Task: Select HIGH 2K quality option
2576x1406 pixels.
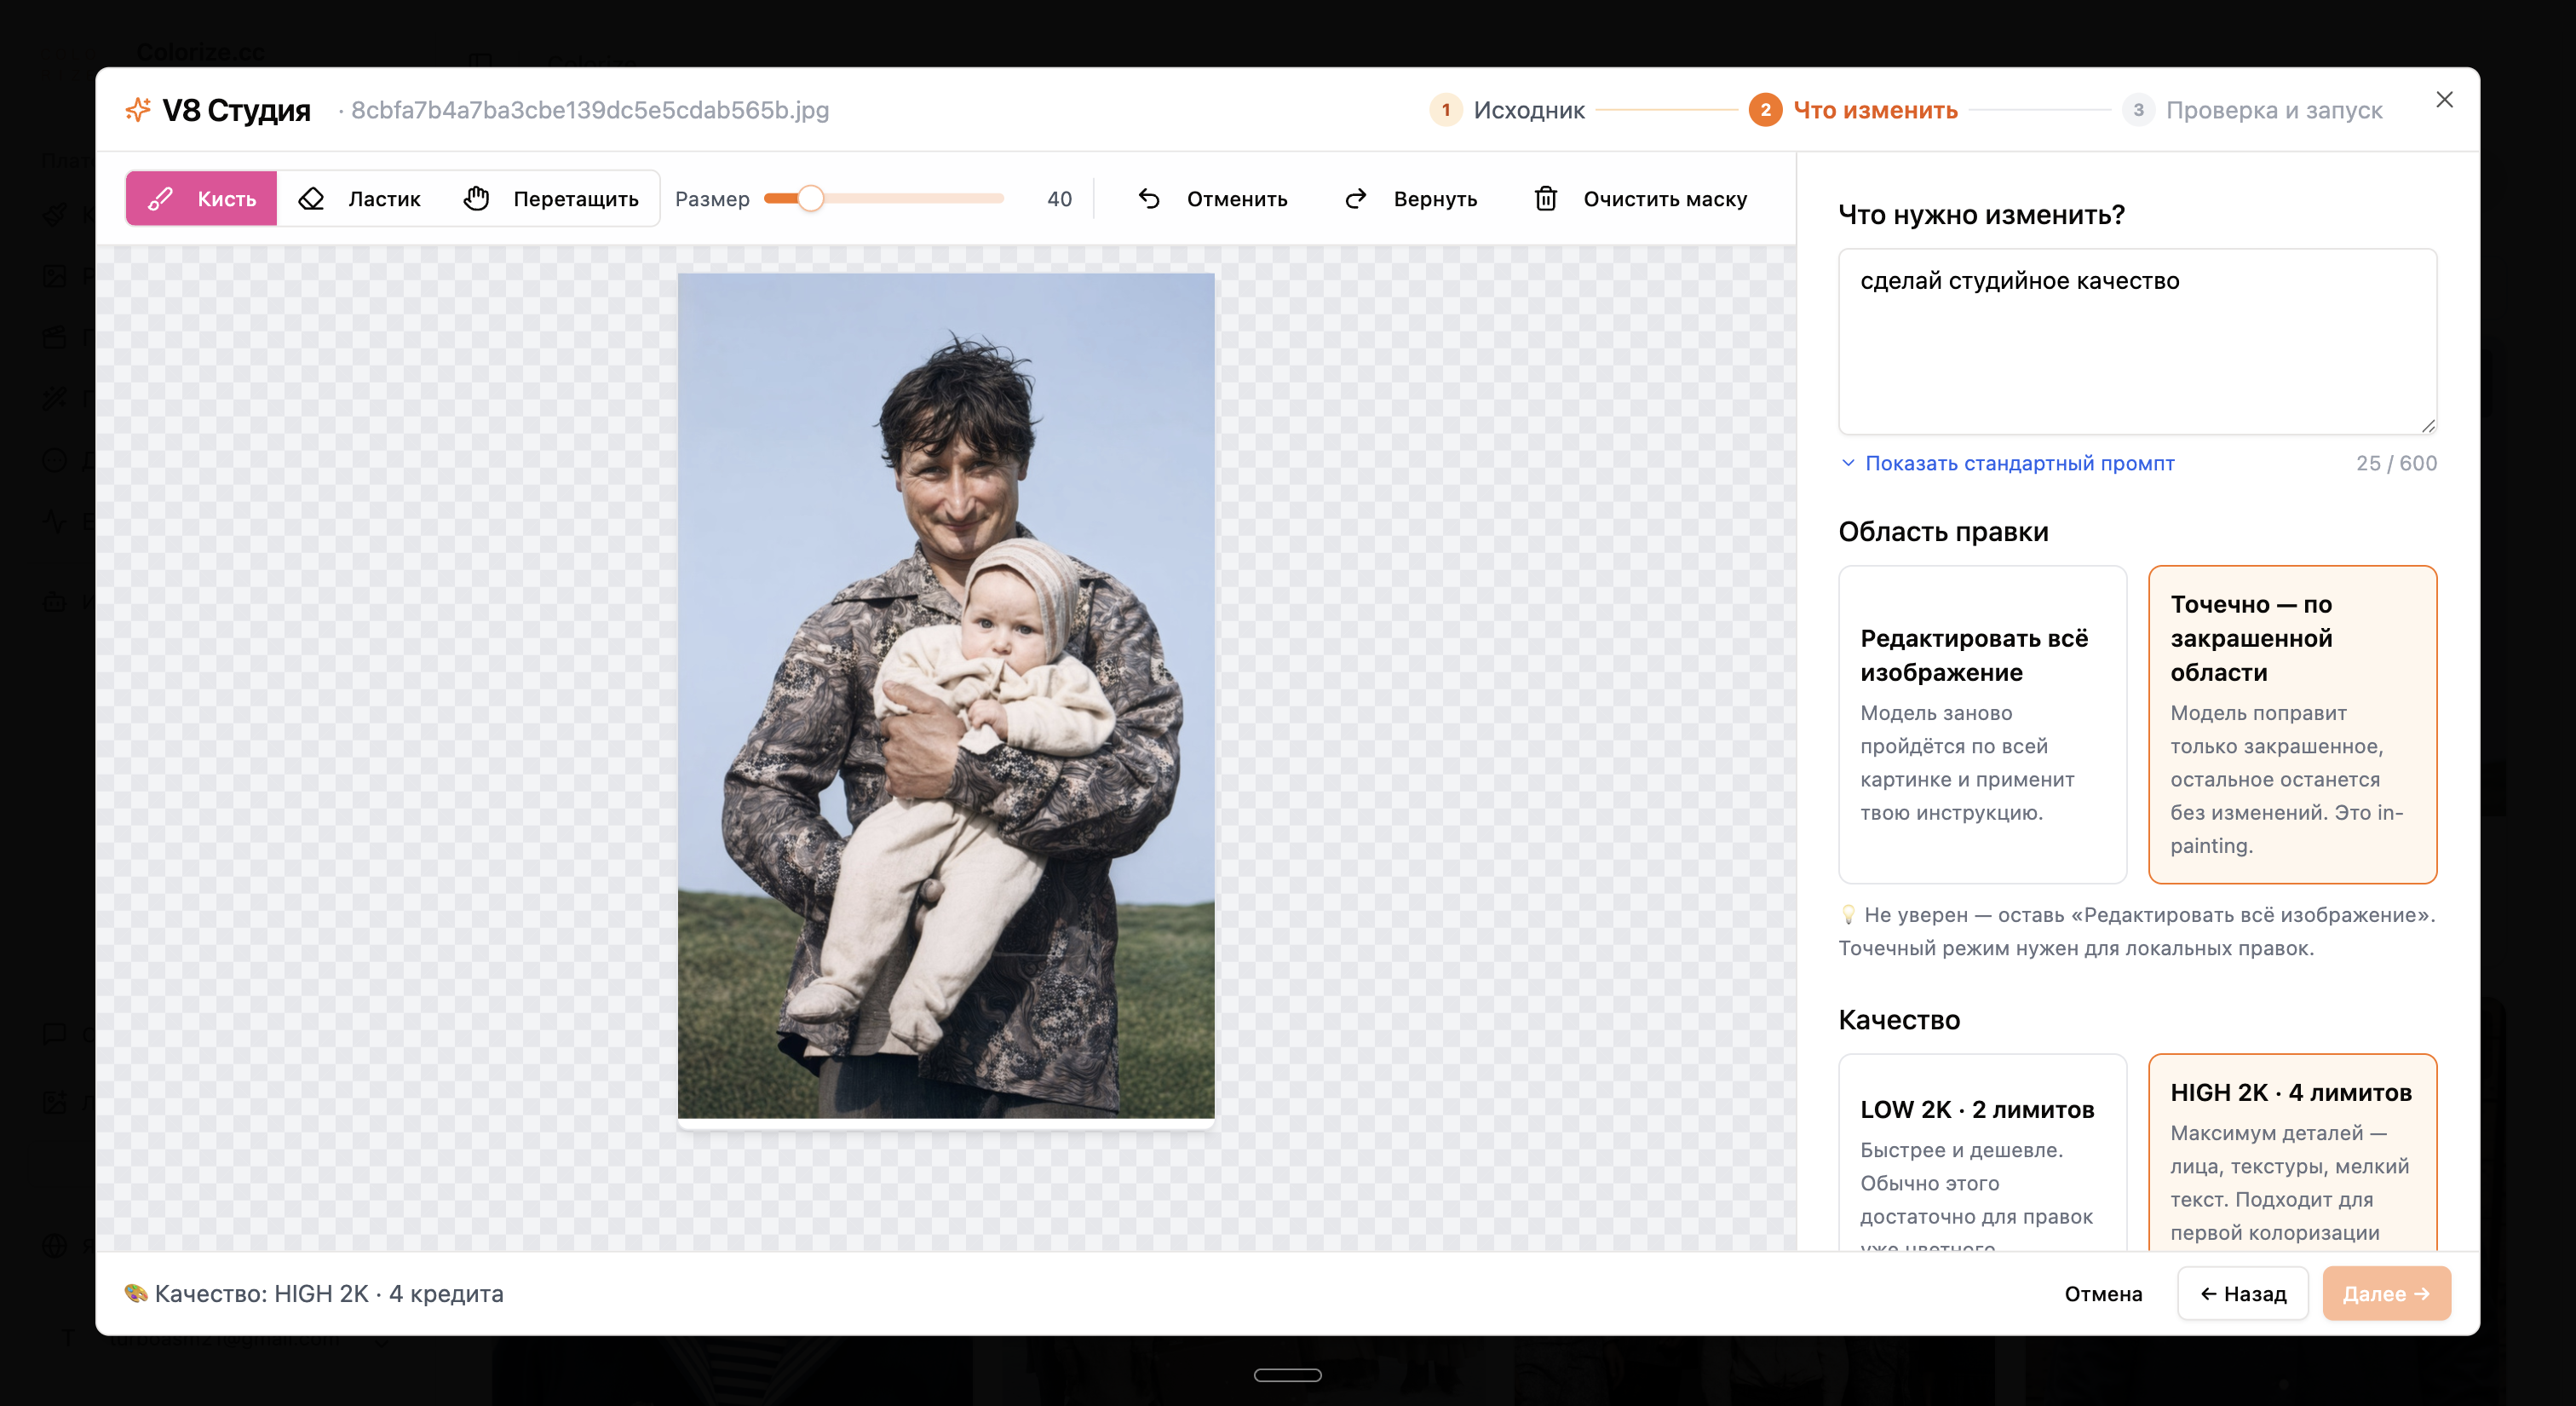Action: click(x=2292, y=1153)
